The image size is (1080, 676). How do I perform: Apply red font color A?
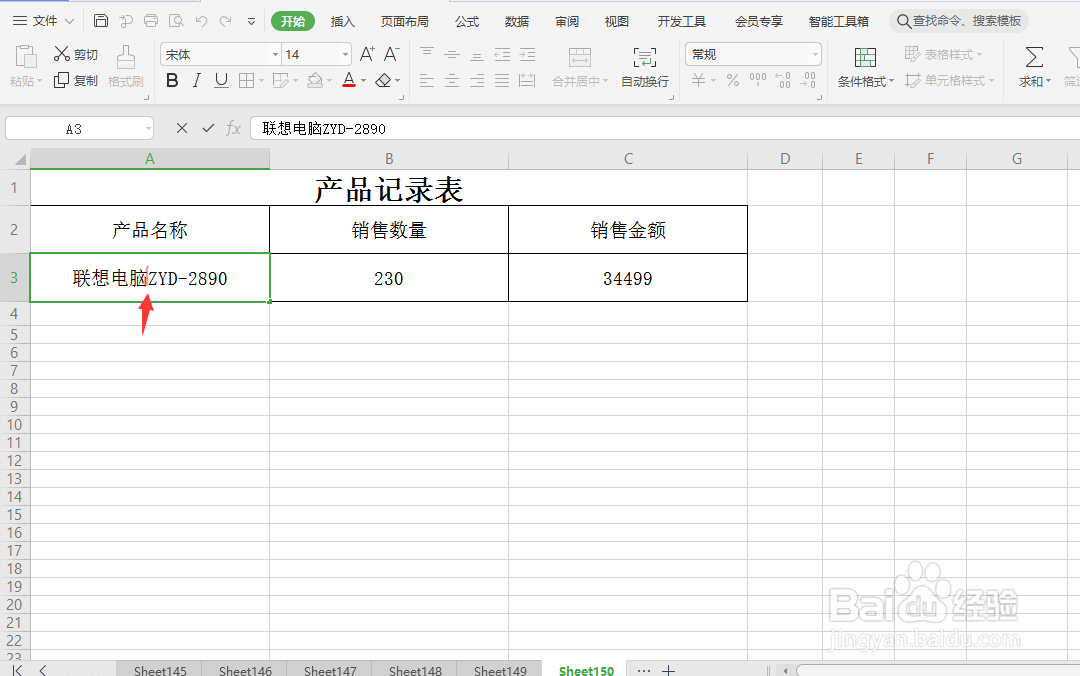point(349,81)
